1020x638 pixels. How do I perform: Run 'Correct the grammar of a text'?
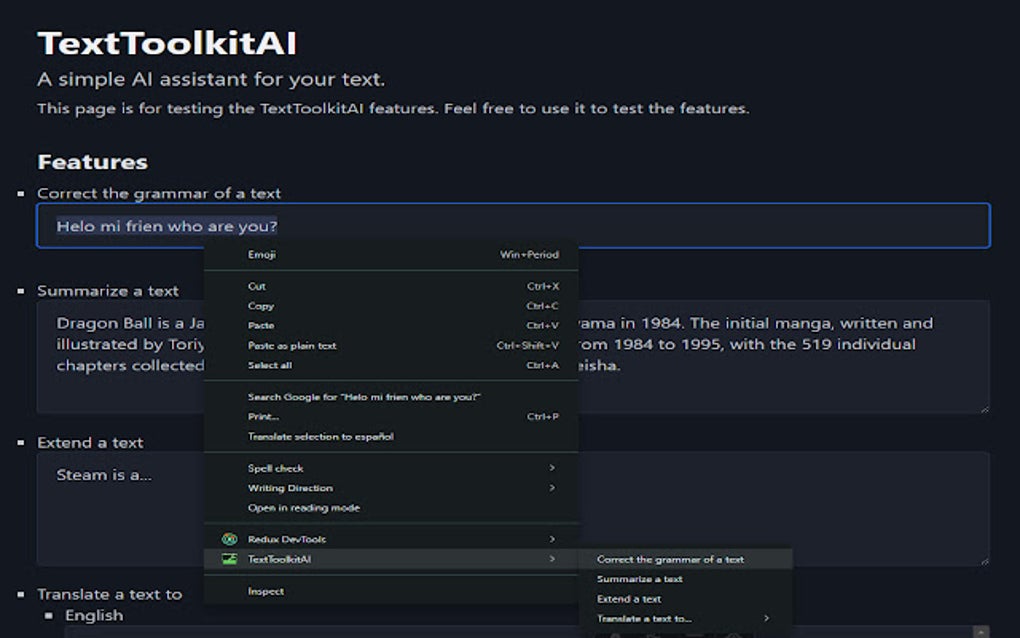[x=670, y=560]
